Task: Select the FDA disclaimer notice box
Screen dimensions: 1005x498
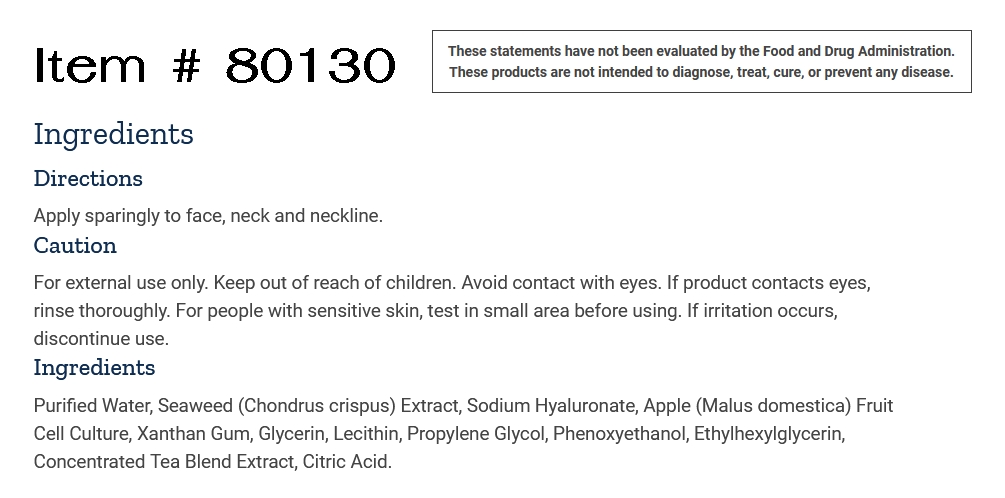Action: point(701,62)
